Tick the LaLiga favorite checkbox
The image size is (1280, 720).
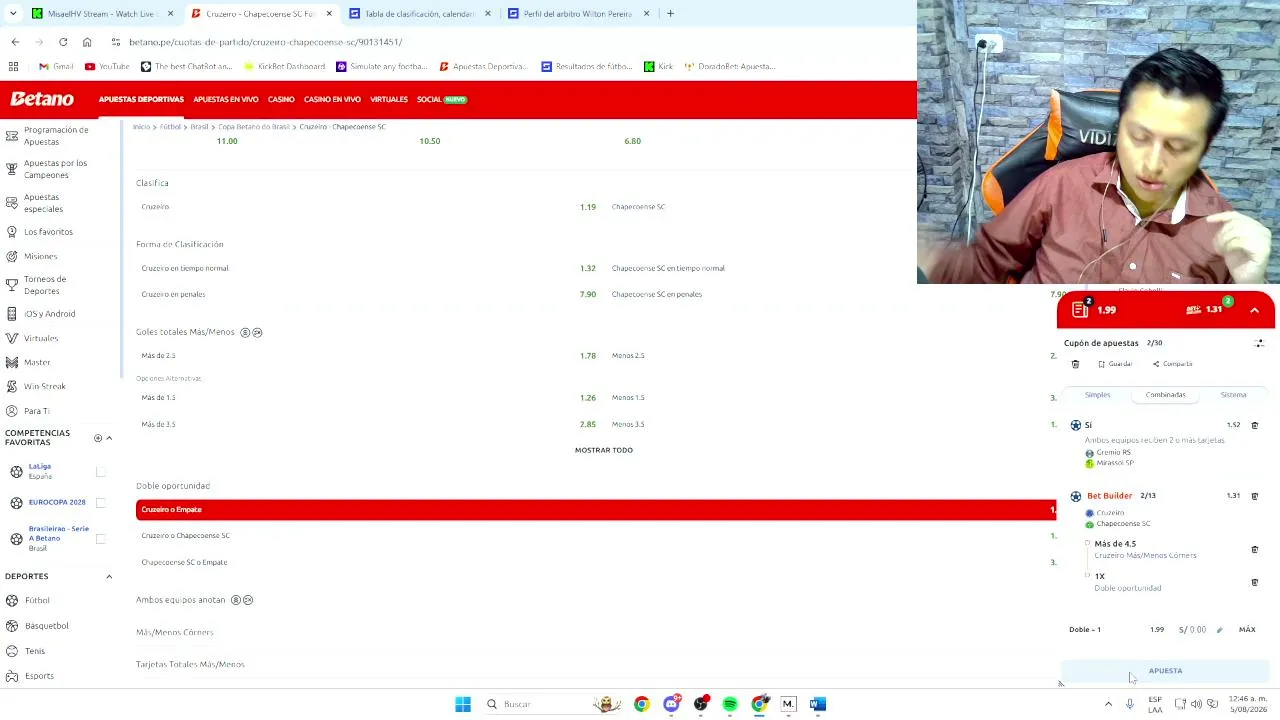[100, 471]
